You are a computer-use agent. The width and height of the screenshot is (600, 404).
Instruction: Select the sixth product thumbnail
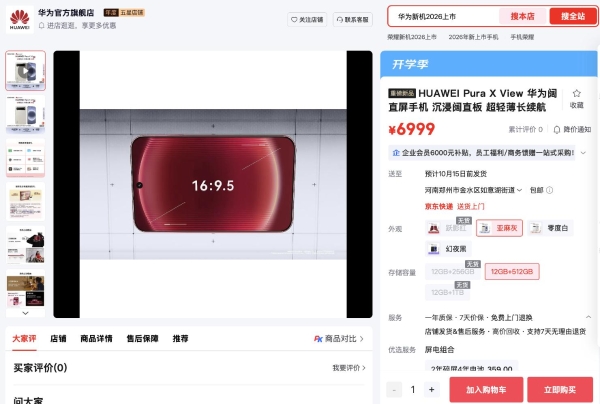tap(25, 288)
